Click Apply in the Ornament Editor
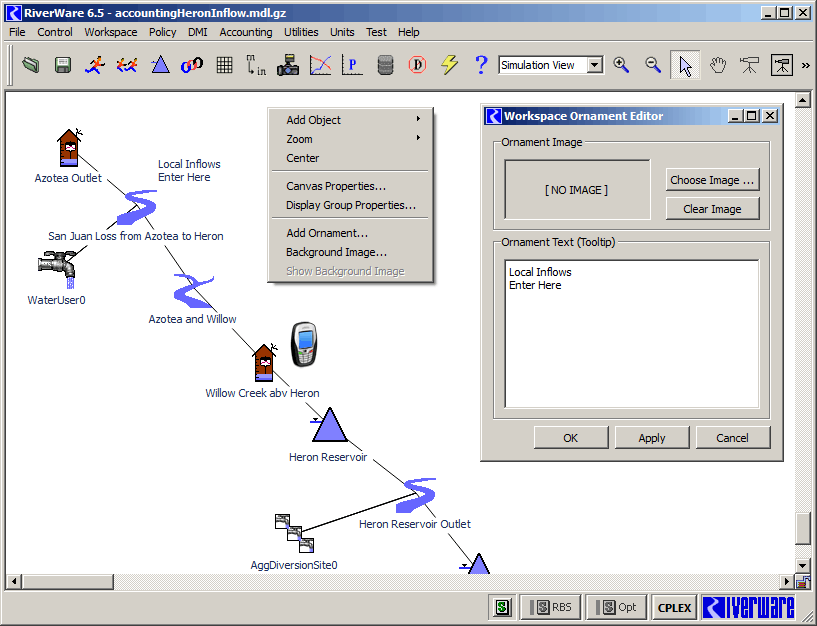The image size is (817, 626). [652, 438]
